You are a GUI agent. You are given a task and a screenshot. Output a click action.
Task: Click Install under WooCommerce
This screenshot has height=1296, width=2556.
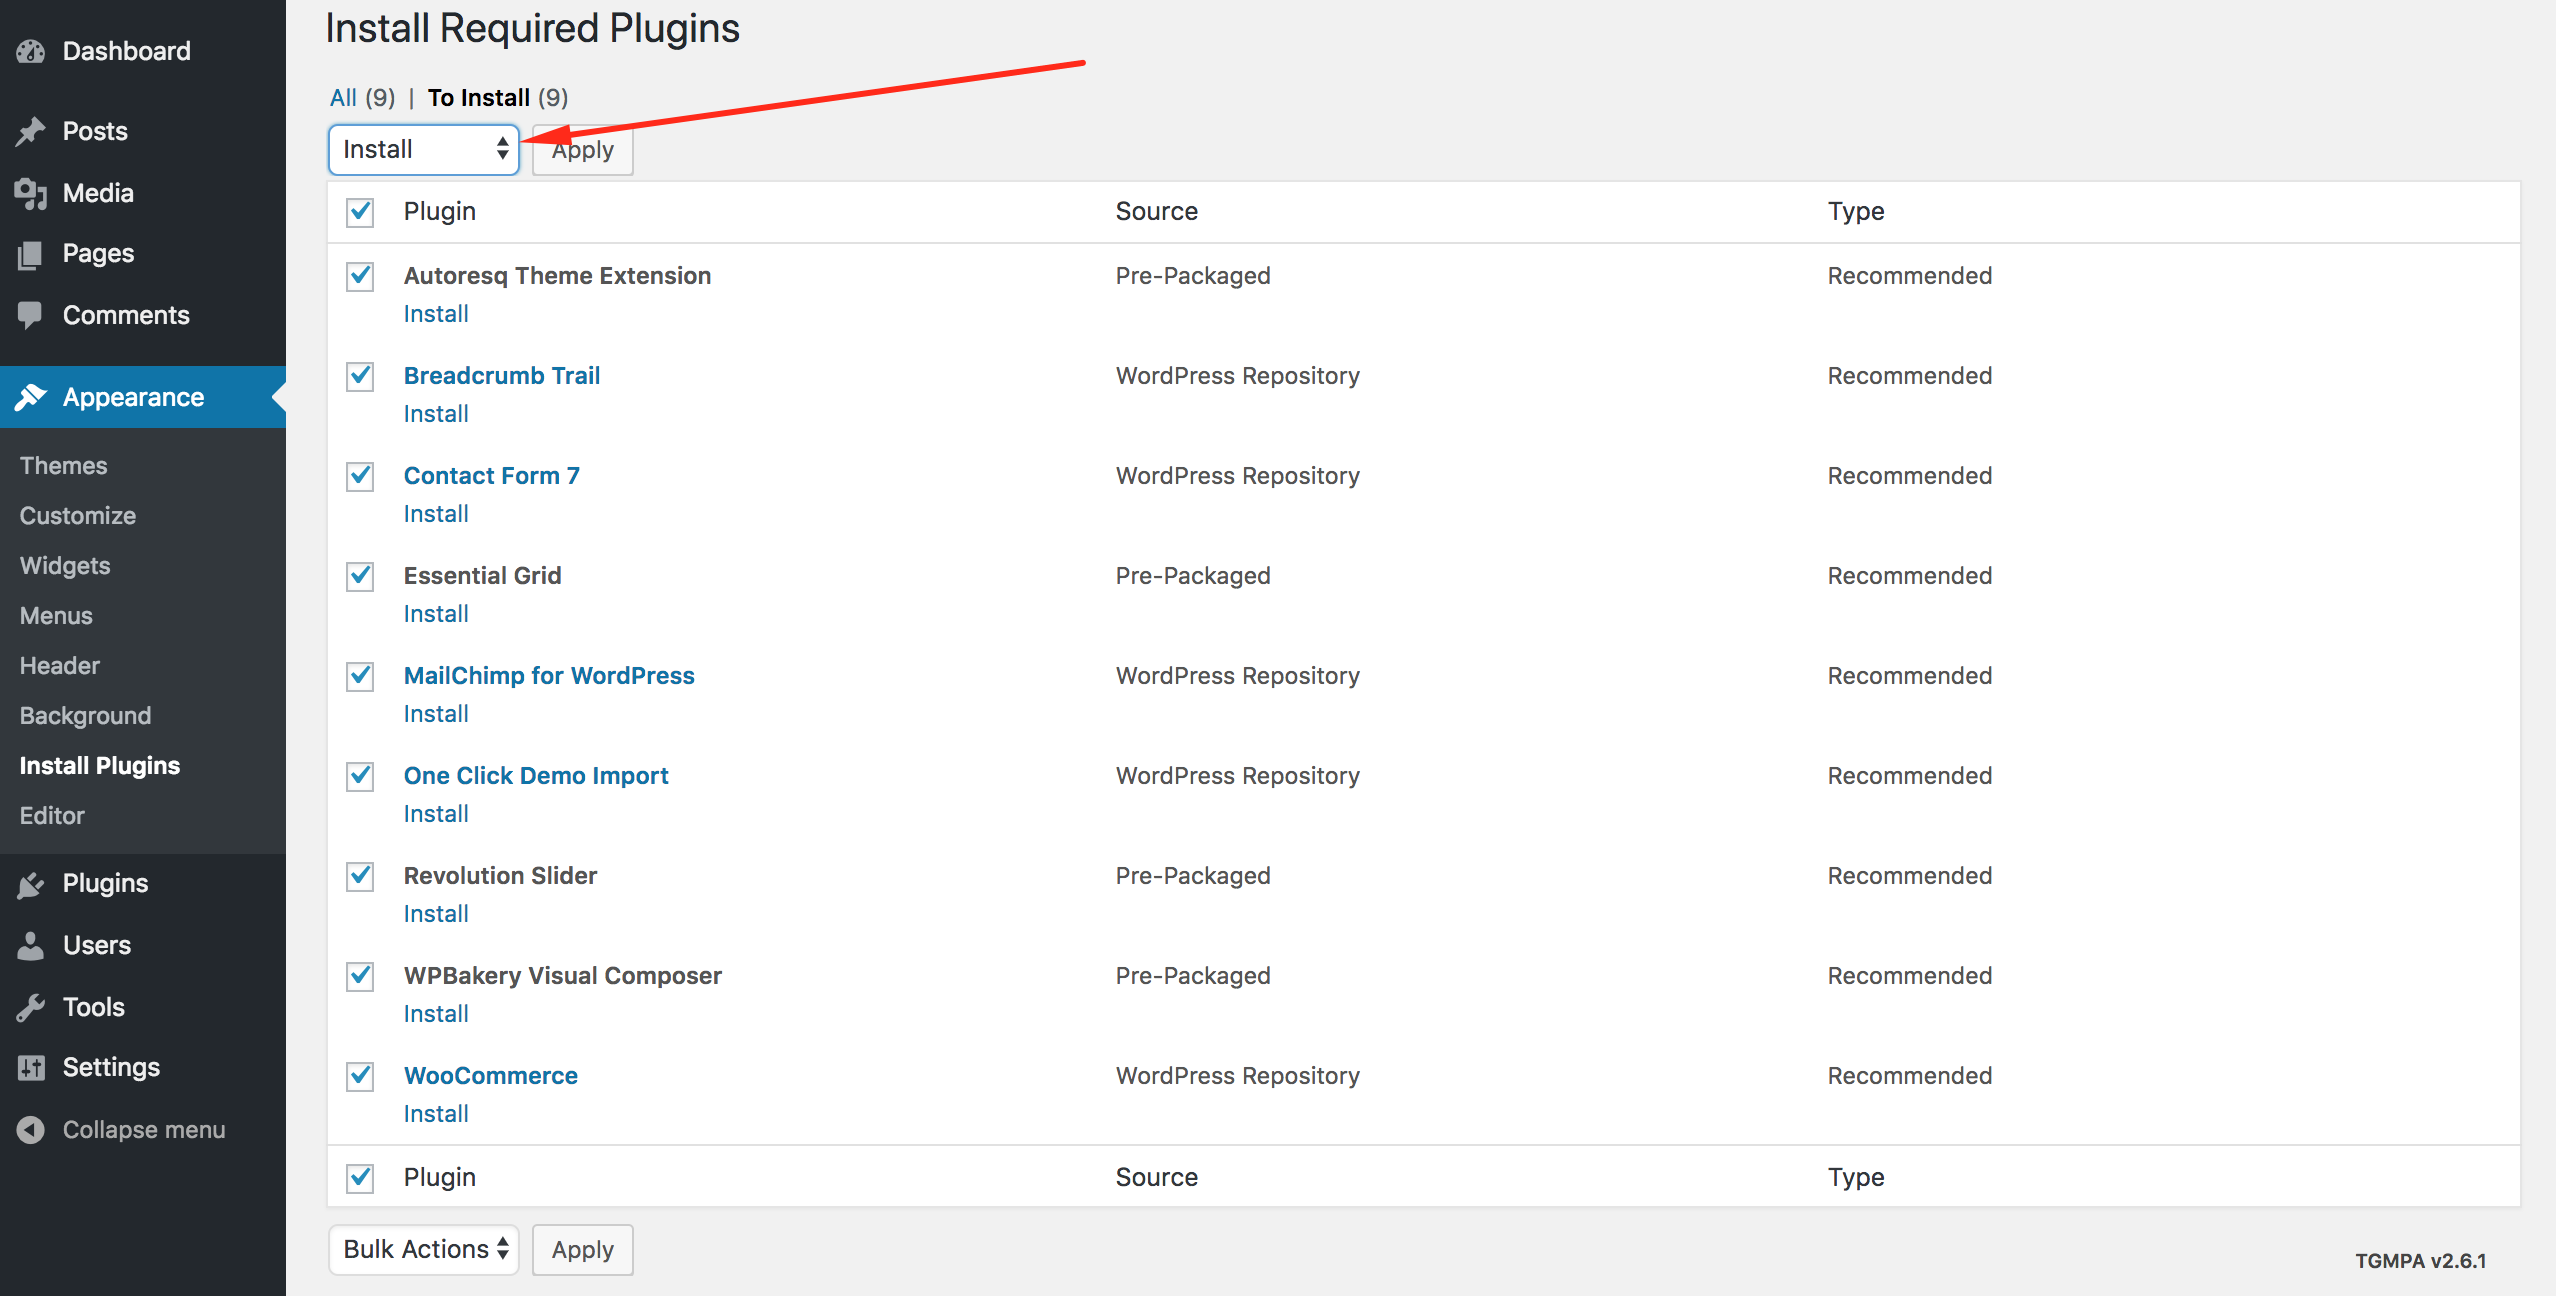tap(436, 1114)
